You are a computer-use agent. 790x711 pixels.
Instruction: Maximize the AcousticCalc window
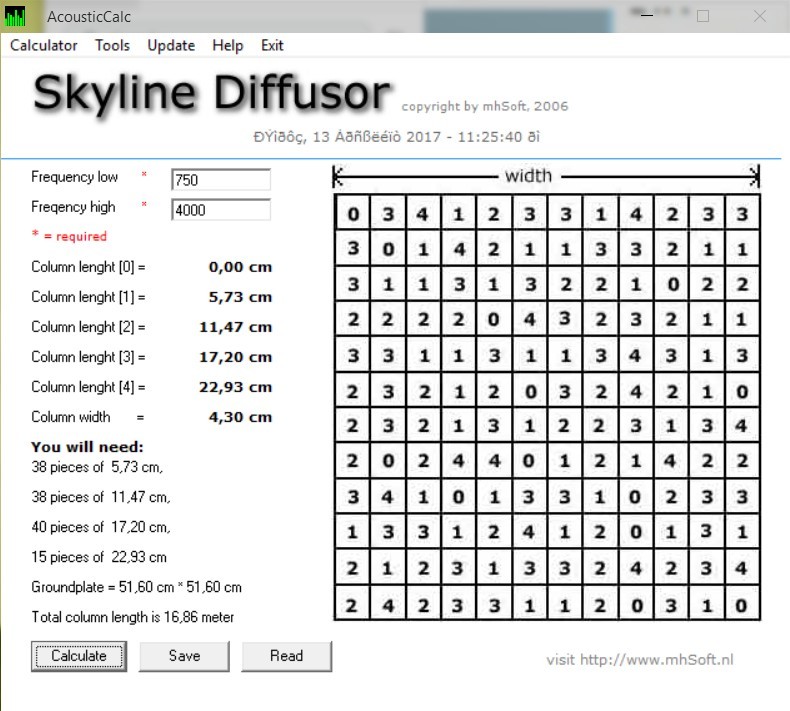click(703, 16)
